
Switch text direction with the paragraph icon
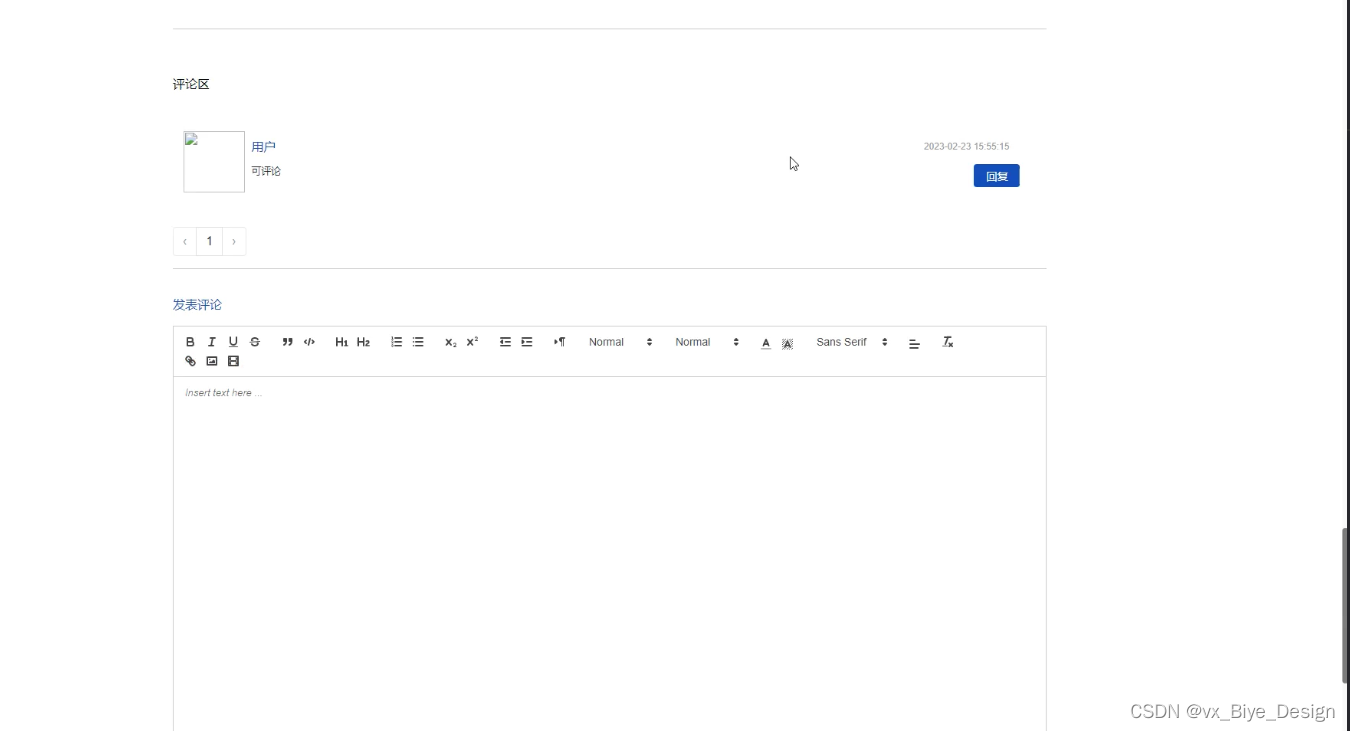[x=560, y=342]
